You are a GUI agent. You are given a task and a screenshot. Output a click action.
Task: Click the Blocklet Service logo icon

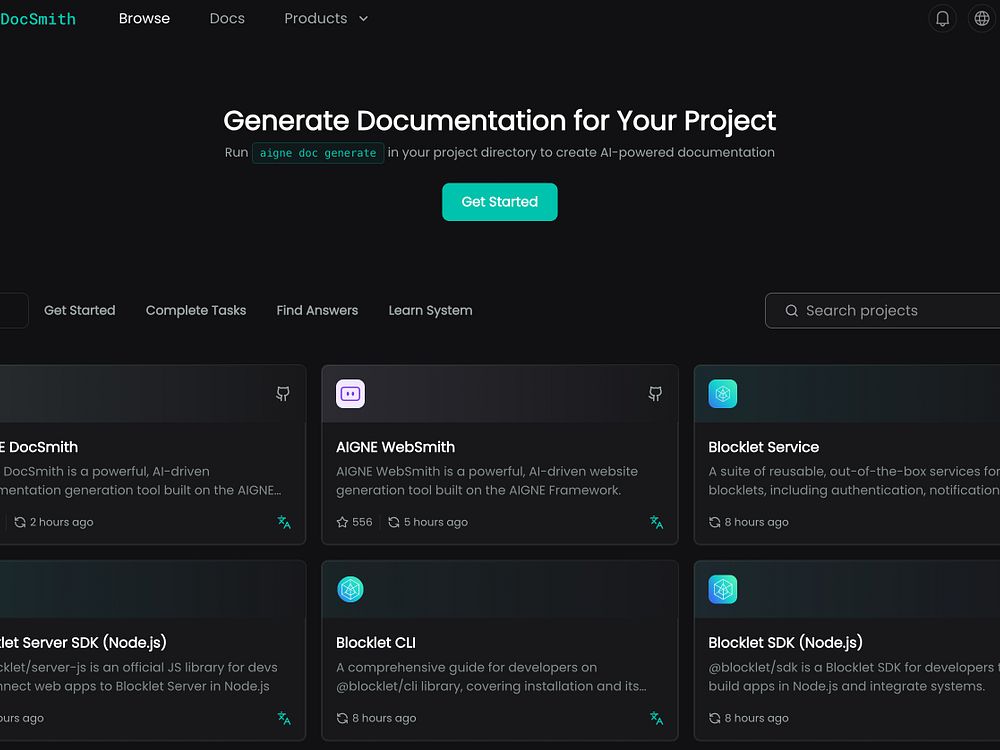[722, 394]
